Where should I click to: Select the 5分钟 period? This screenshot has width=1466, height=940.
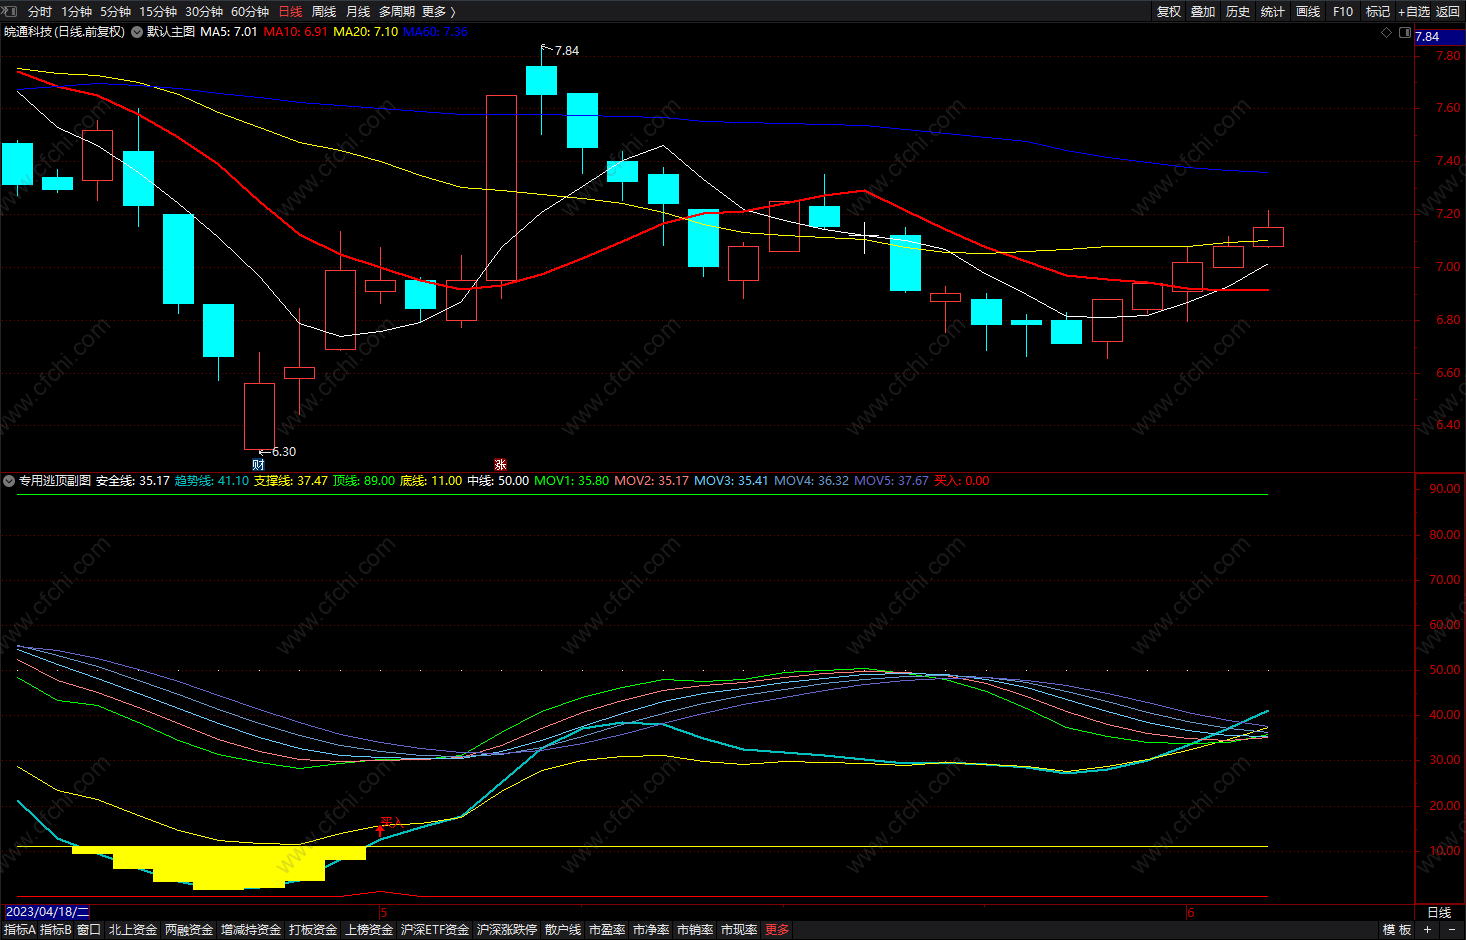pyautogui.click(x=115, y=12)
